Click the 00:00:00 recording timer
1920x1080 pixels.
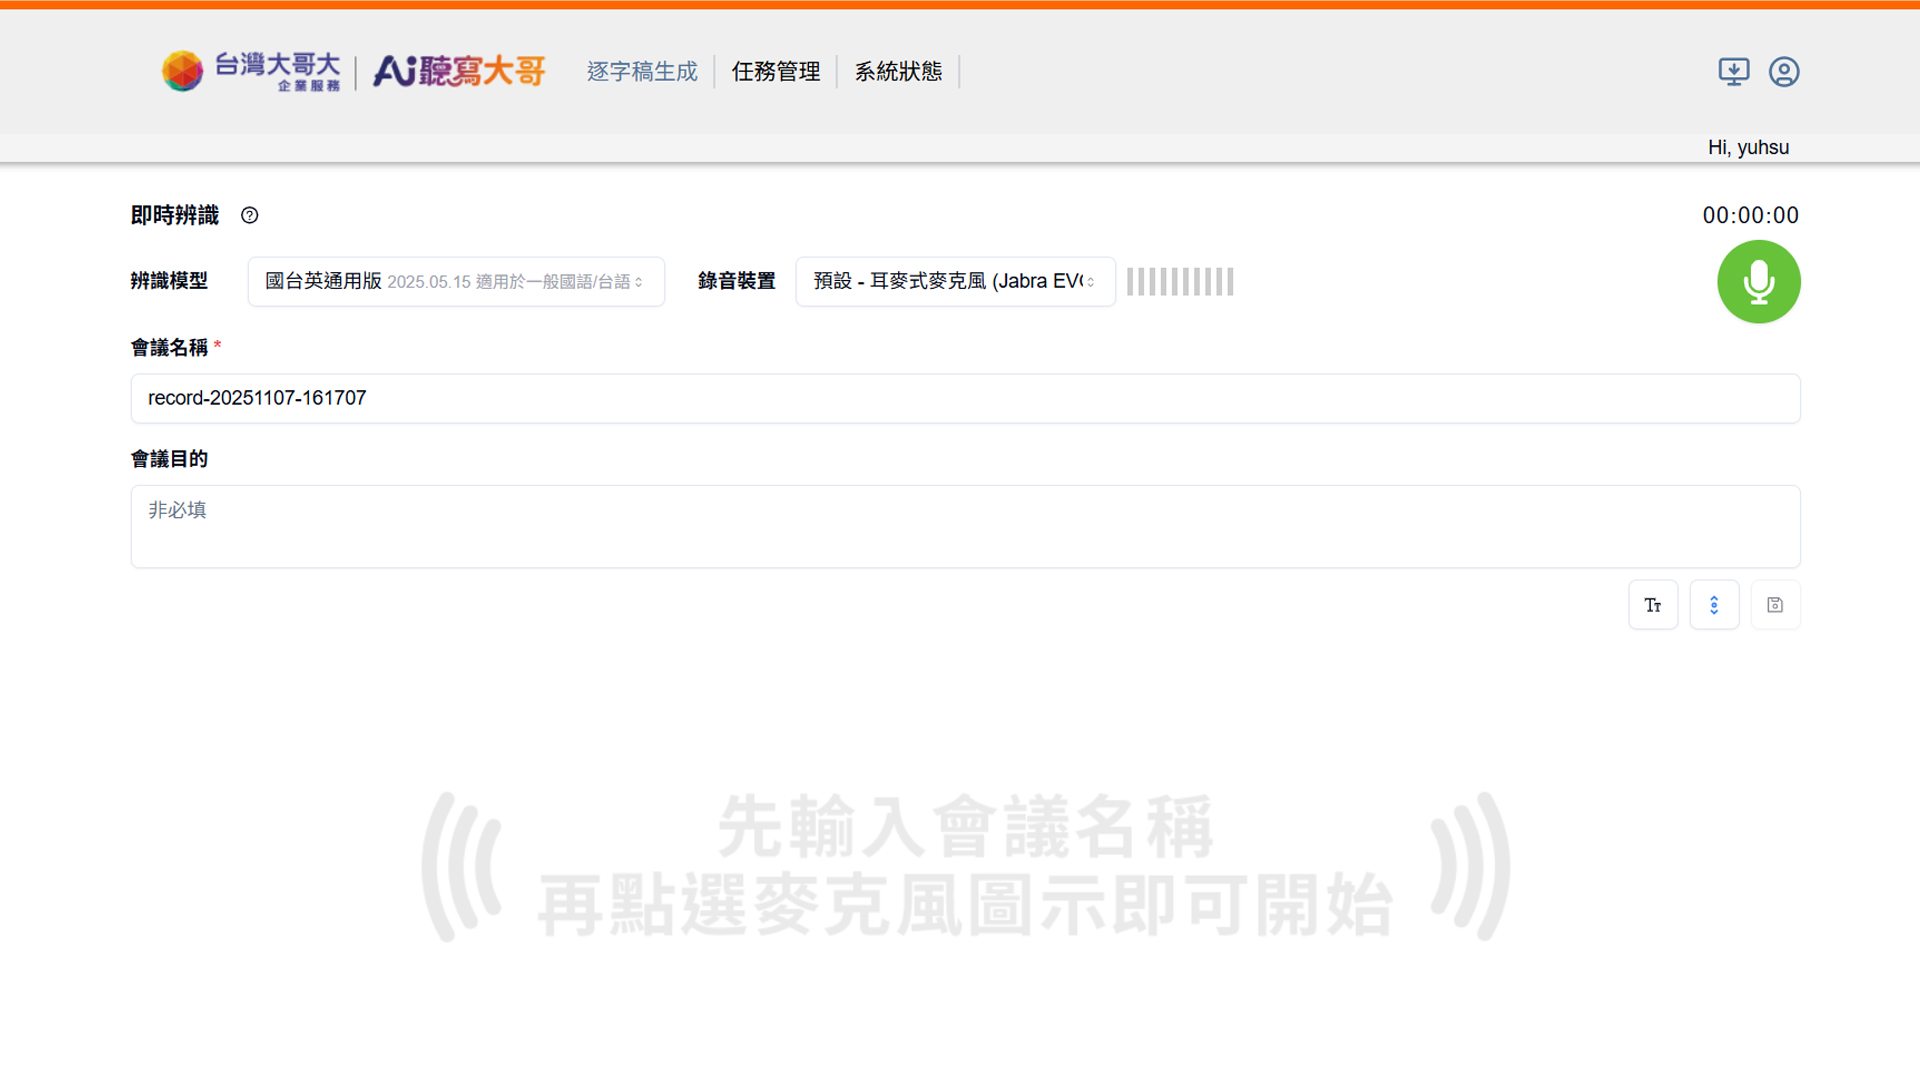(x=1750, y=215)
